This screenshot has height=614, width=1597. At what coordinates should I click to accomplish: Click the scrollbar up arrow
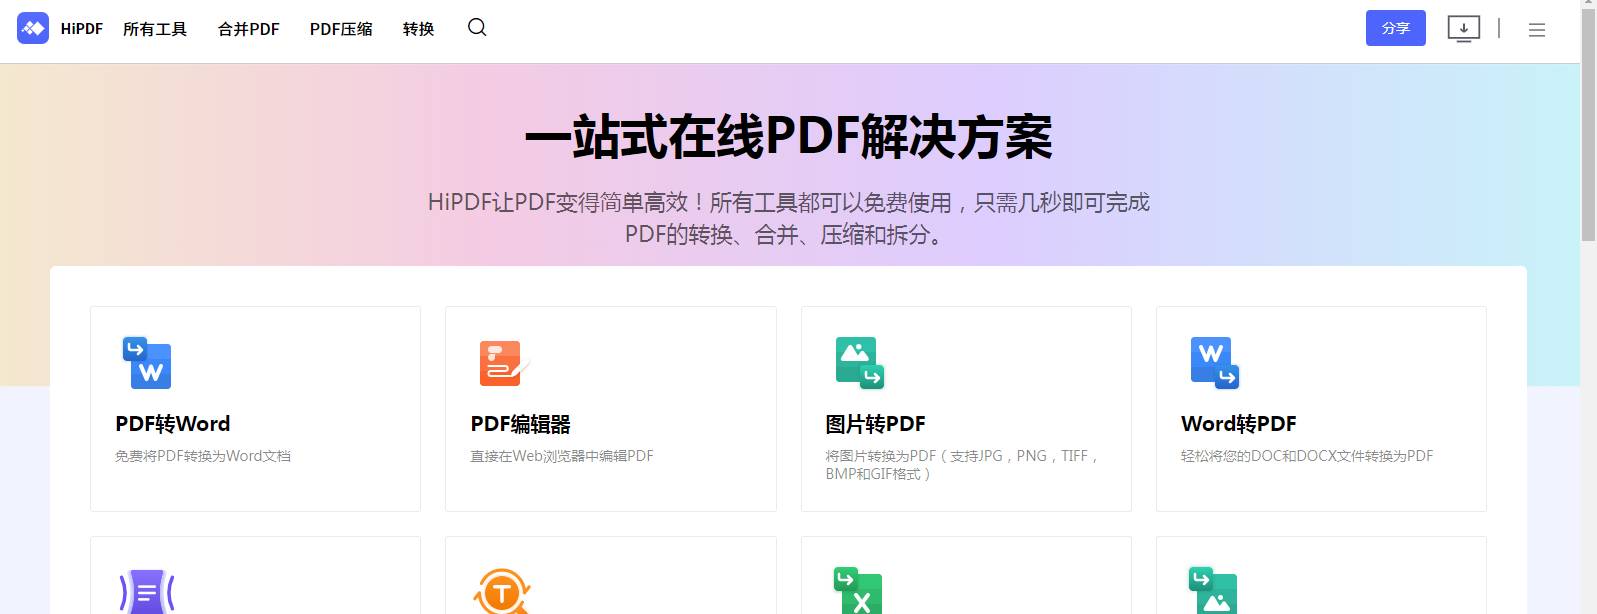[x=1588, y=4]
